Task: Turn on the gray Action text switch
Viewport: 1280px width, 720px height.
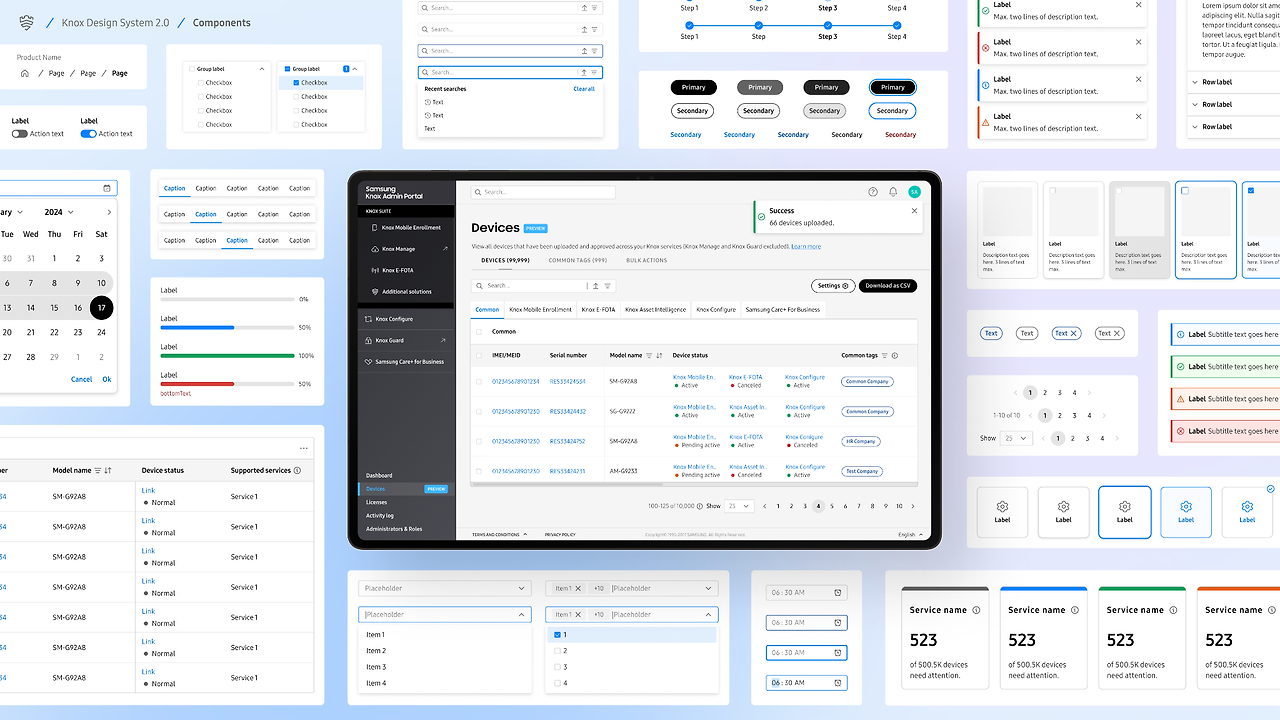Action: tap(19, 133)
